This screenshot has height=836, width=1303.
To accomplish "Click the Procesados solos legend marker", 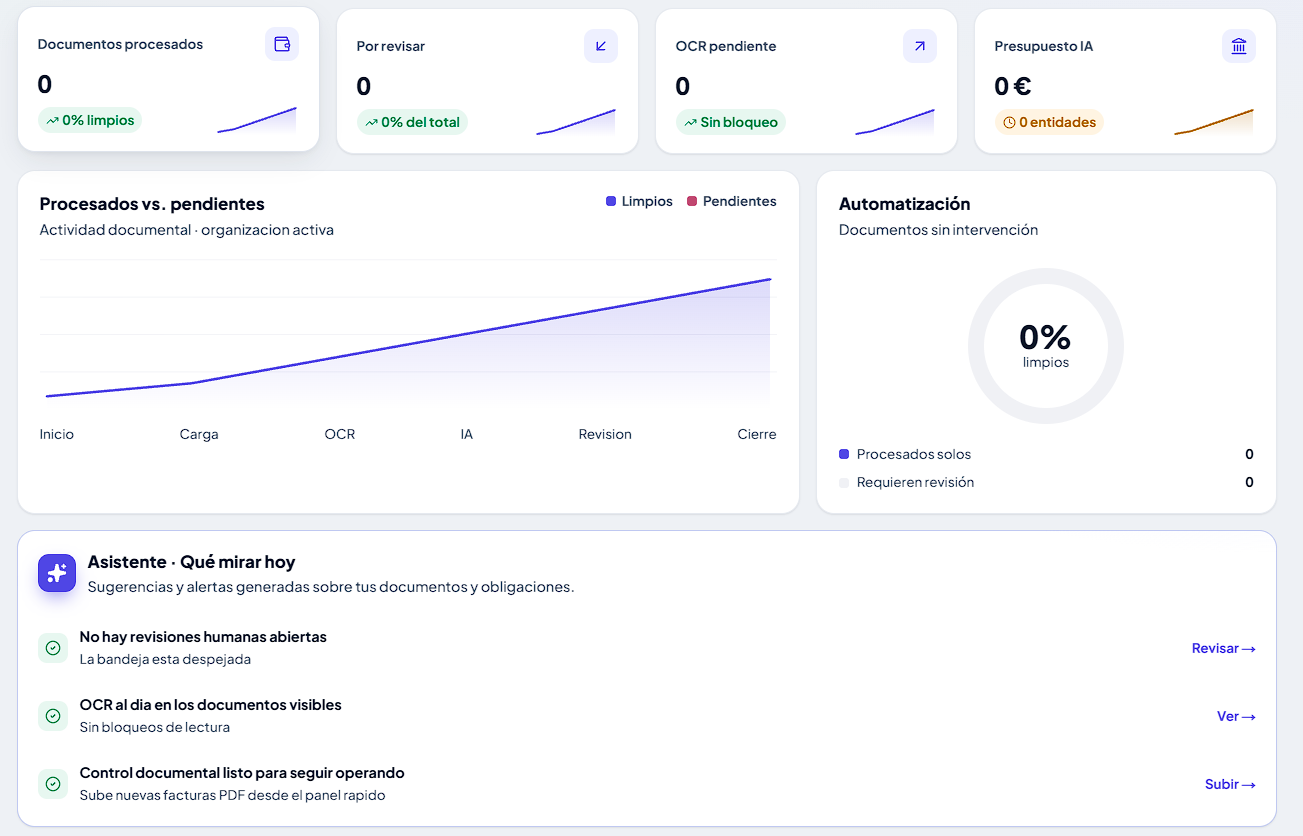I will [844, 454].
